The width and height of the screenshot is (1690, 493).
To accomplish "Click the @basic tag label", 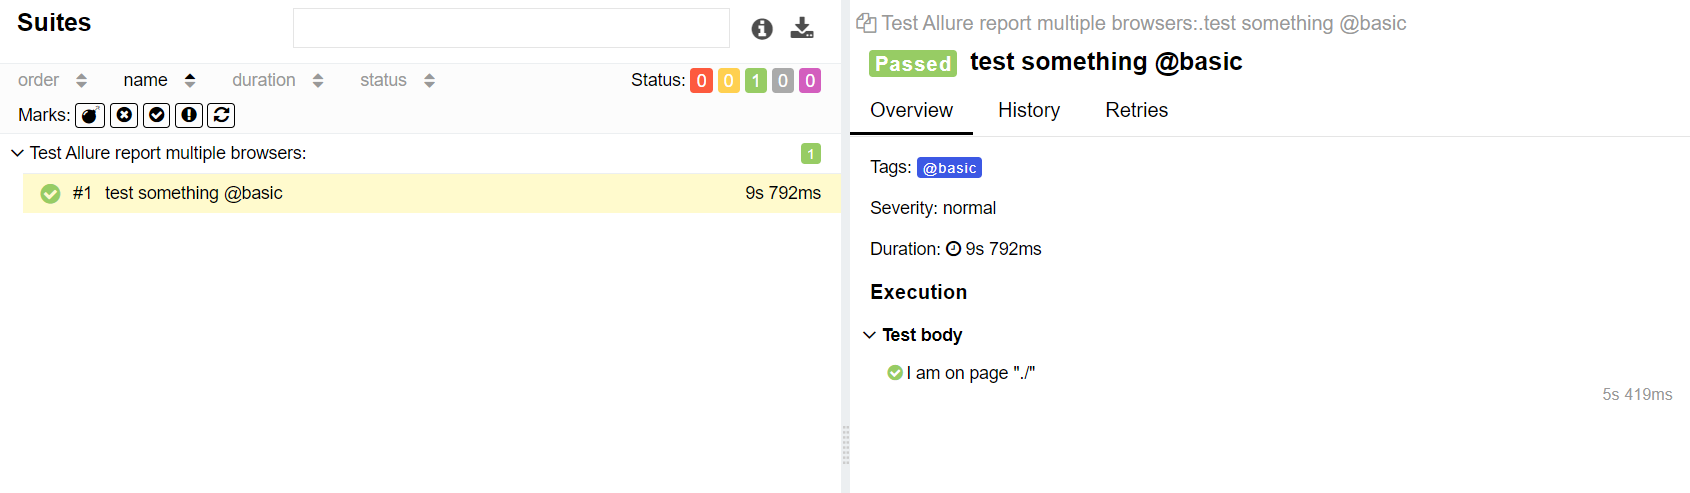I will point(949,168).
